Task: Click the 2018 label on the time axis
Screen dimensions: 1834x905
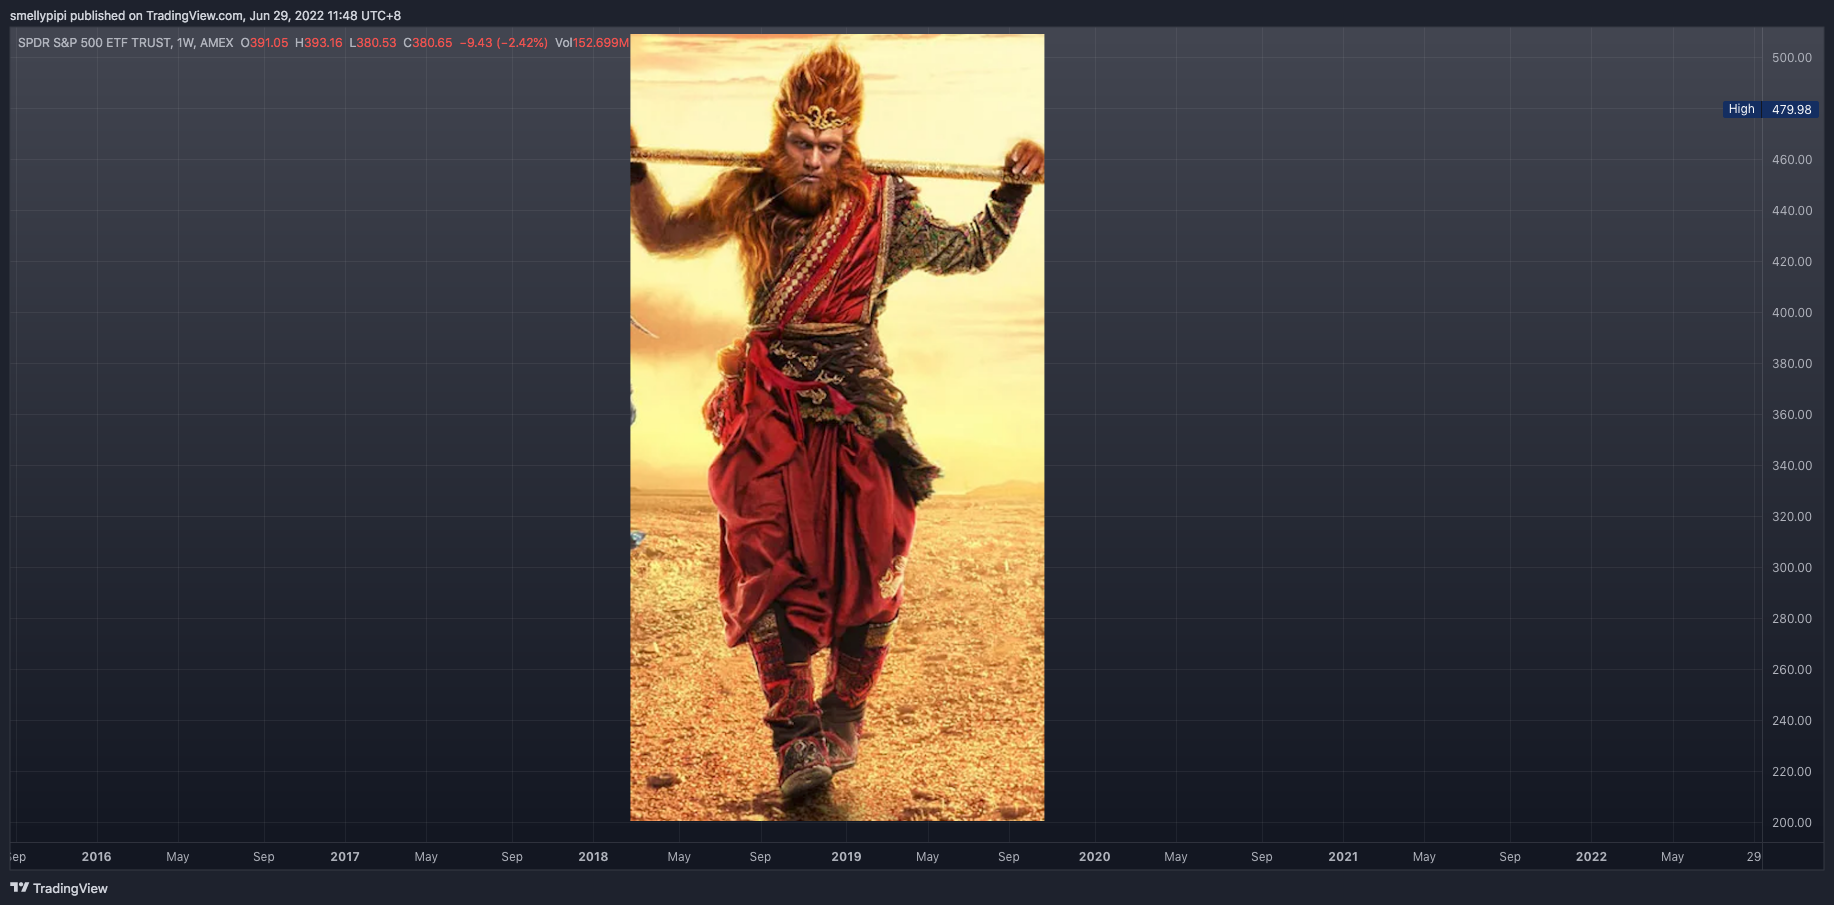Action: point(593,857)
